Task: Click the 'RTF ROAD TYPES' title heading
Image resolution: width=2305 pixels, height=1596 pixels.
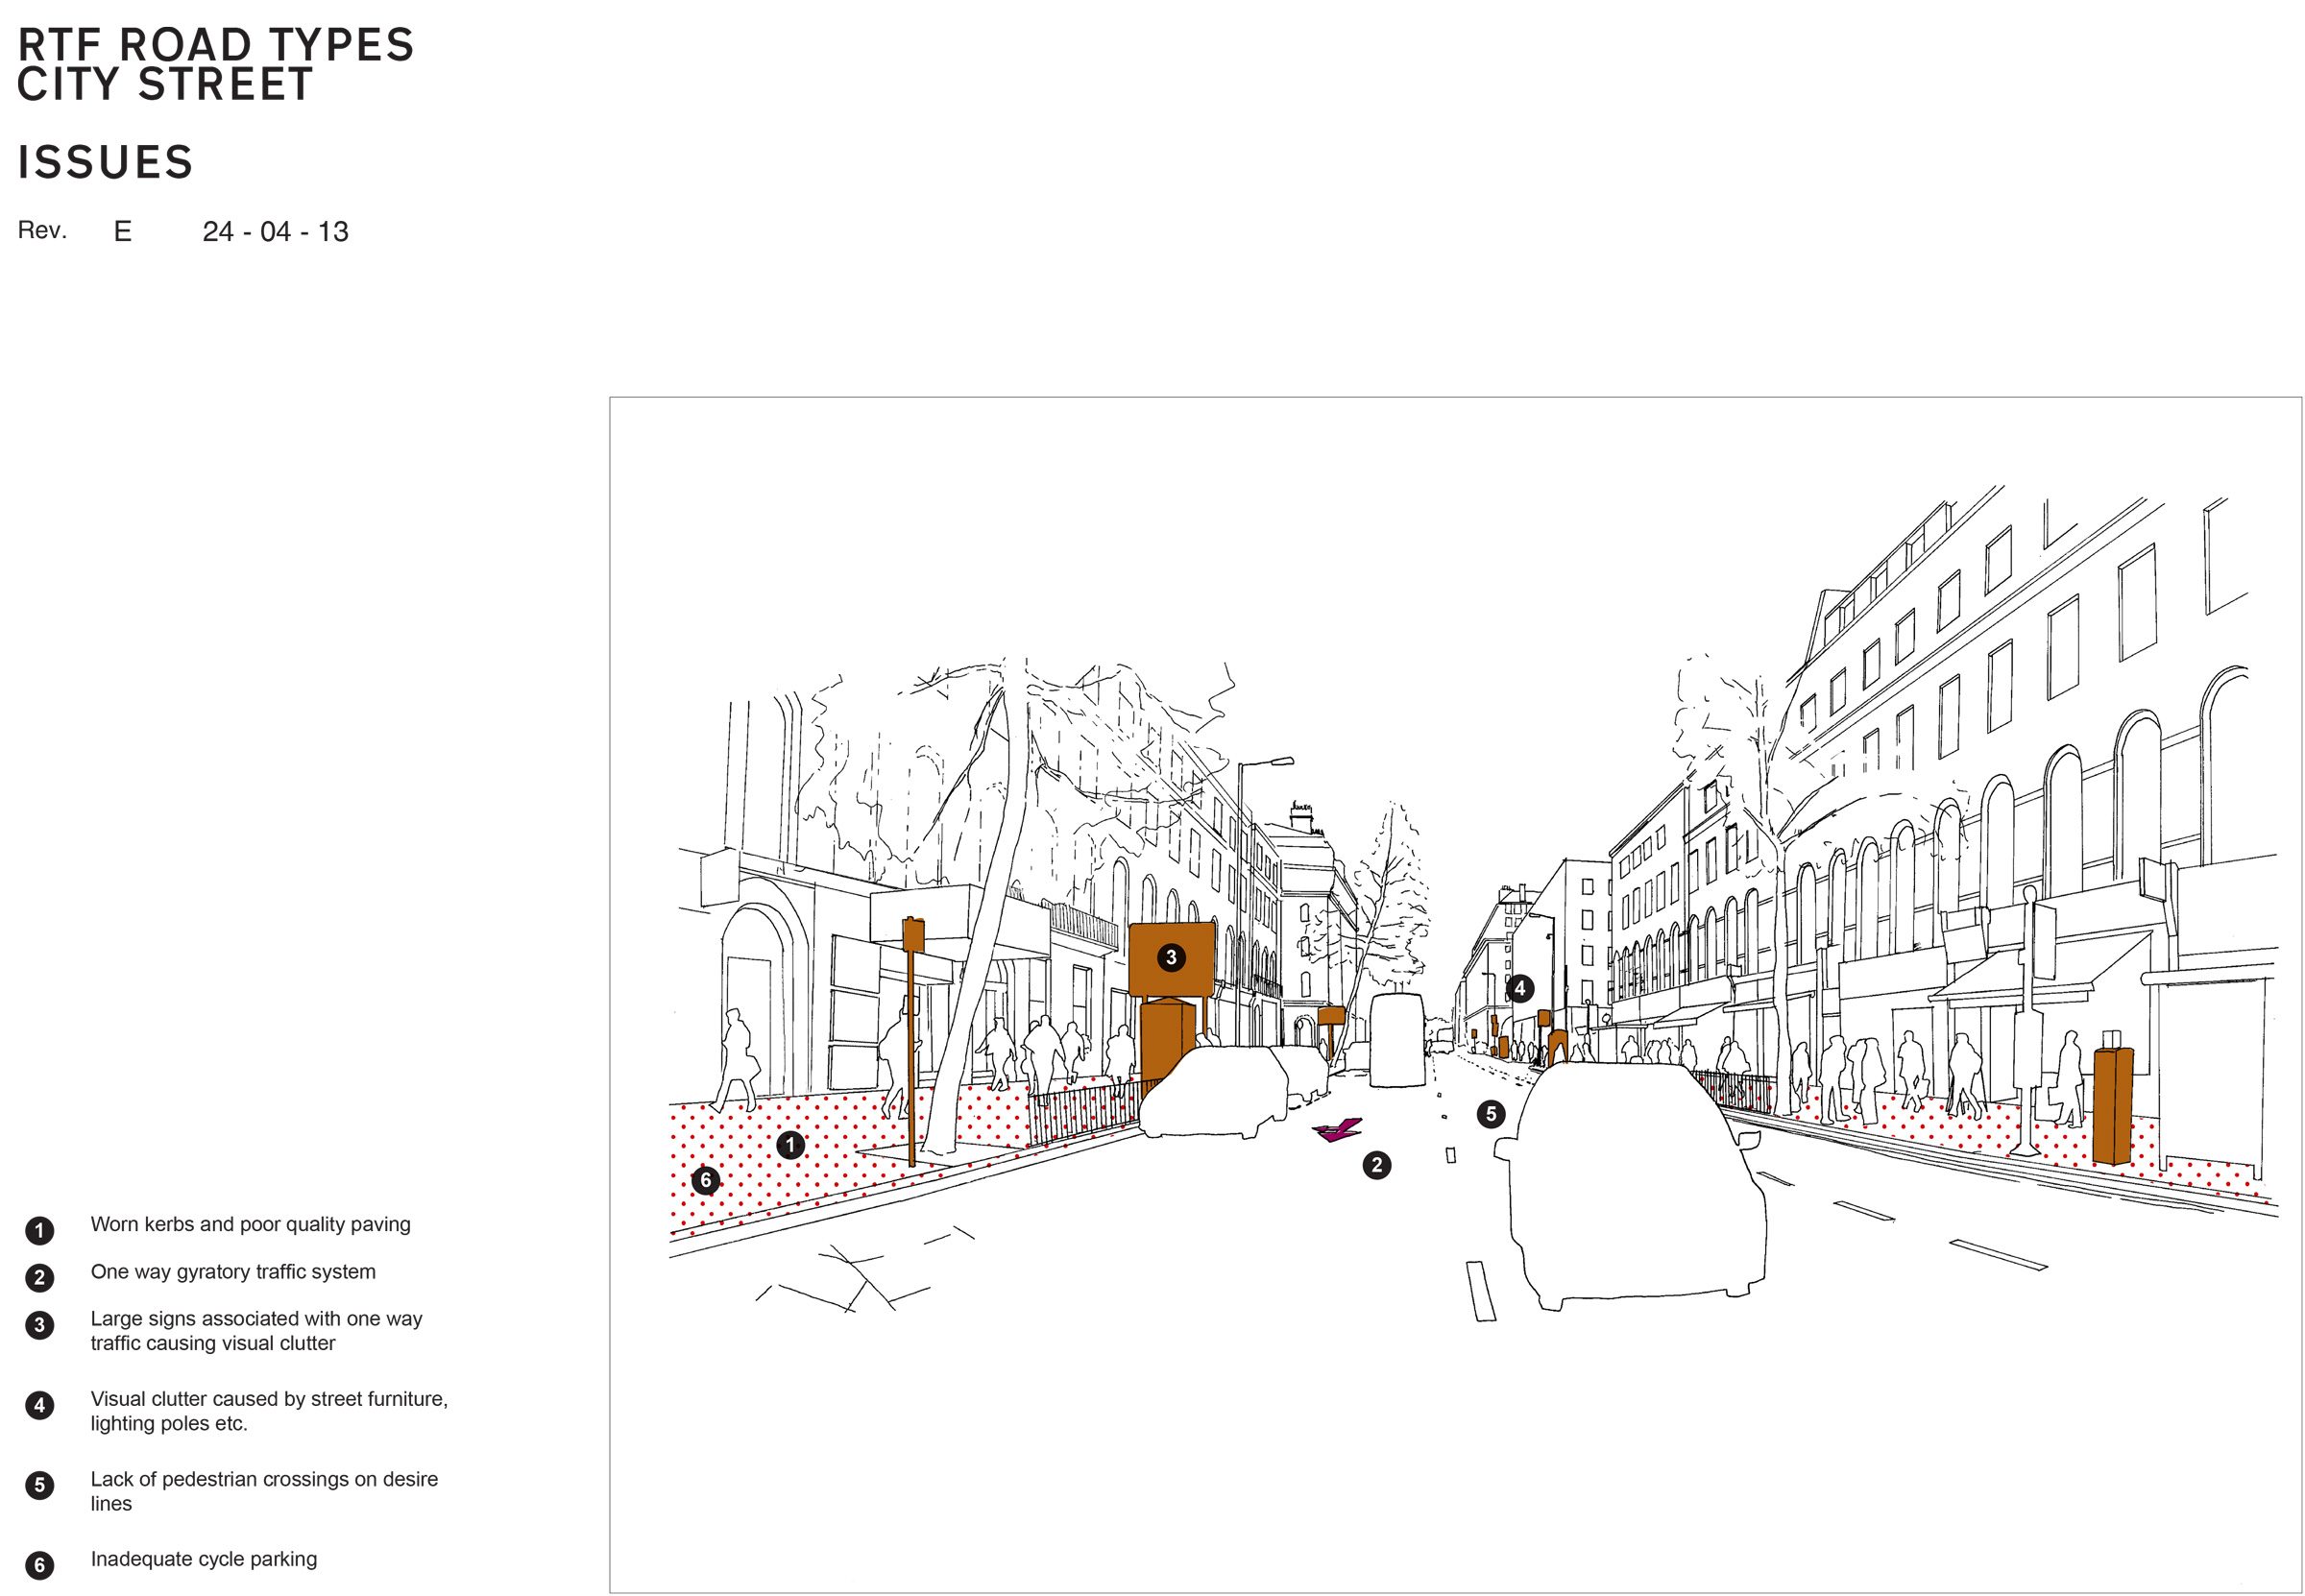Action: coord(215,46)
